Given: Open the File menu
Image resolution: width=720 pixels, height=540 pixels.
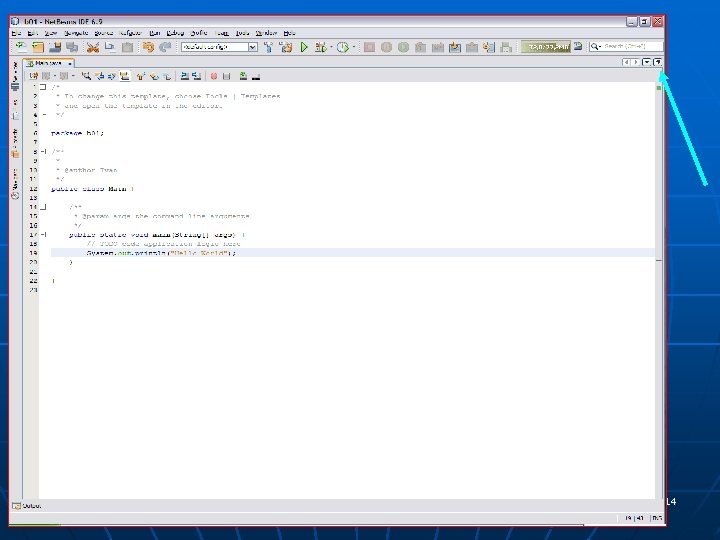Looking at the screenshot, I should coord(16,33).
